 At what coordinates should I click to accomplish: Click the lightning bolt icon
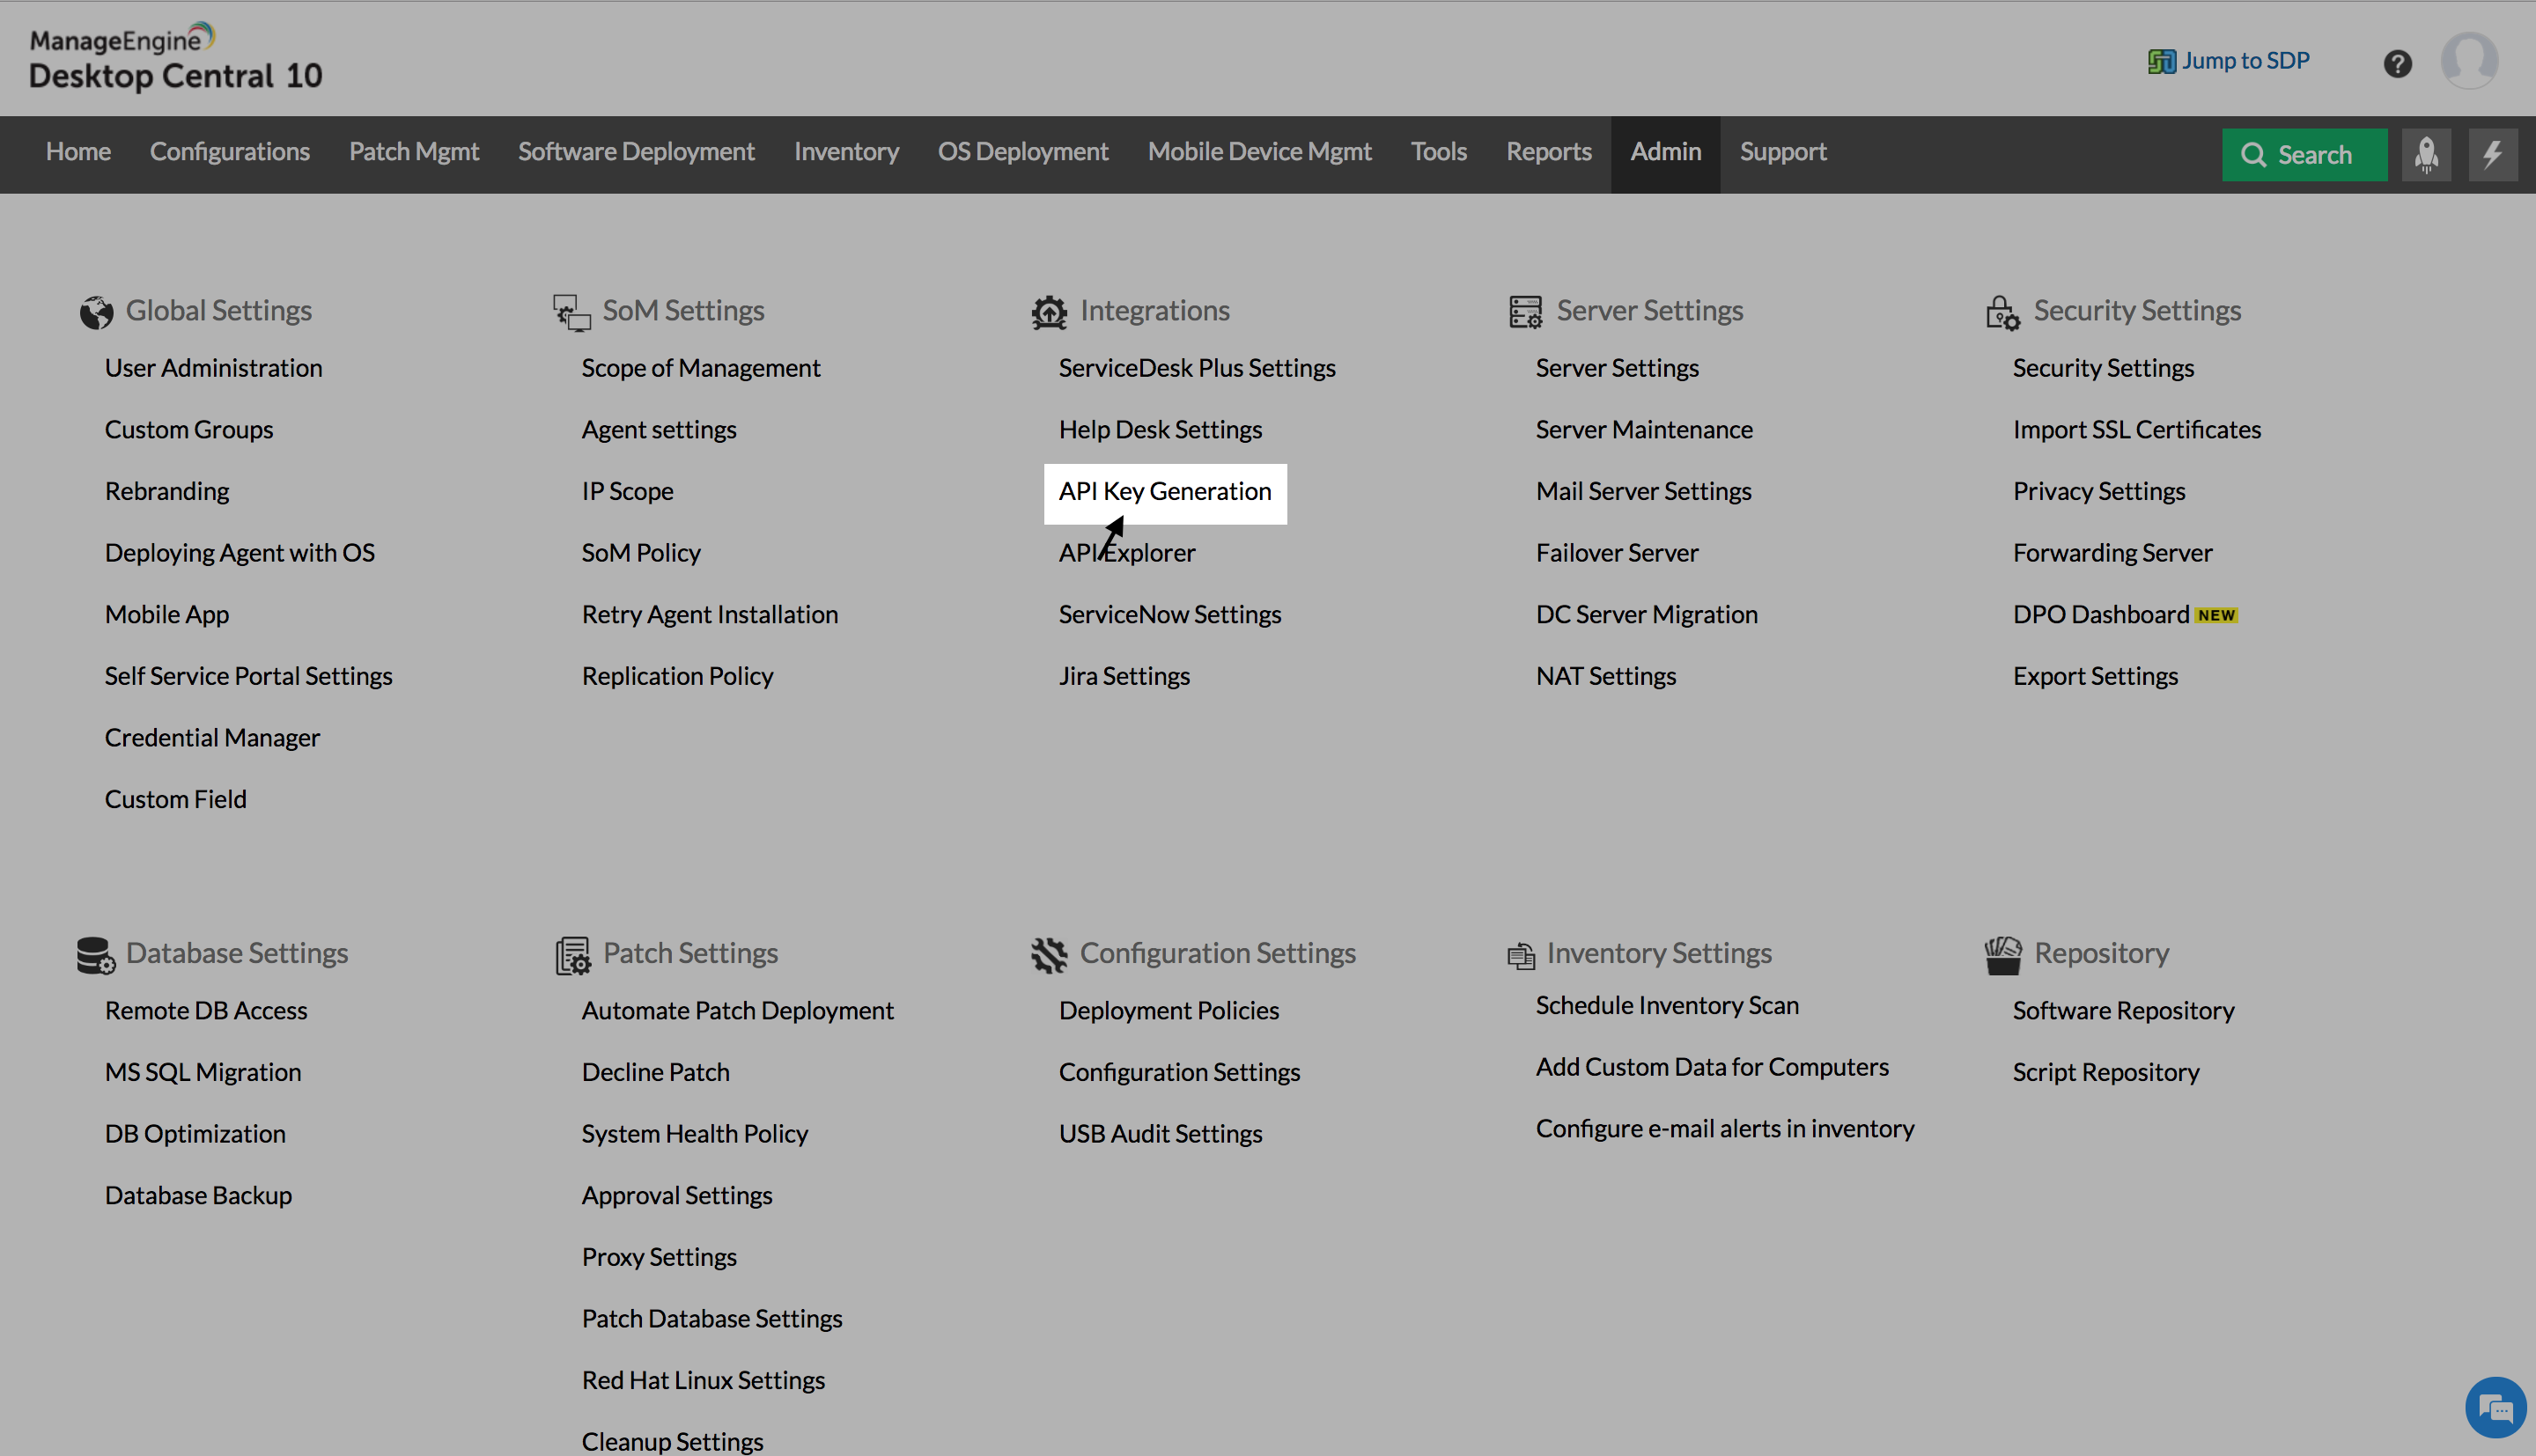[2492, 154]
